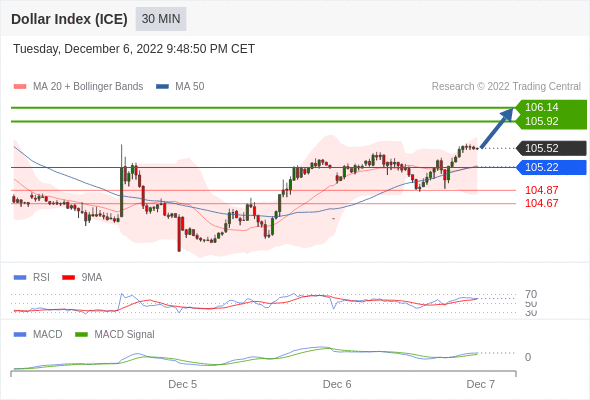Click the Dec 7 date axis label
Image resolution: width=590 pixels, height=400 pixels.
click(481, 384)
